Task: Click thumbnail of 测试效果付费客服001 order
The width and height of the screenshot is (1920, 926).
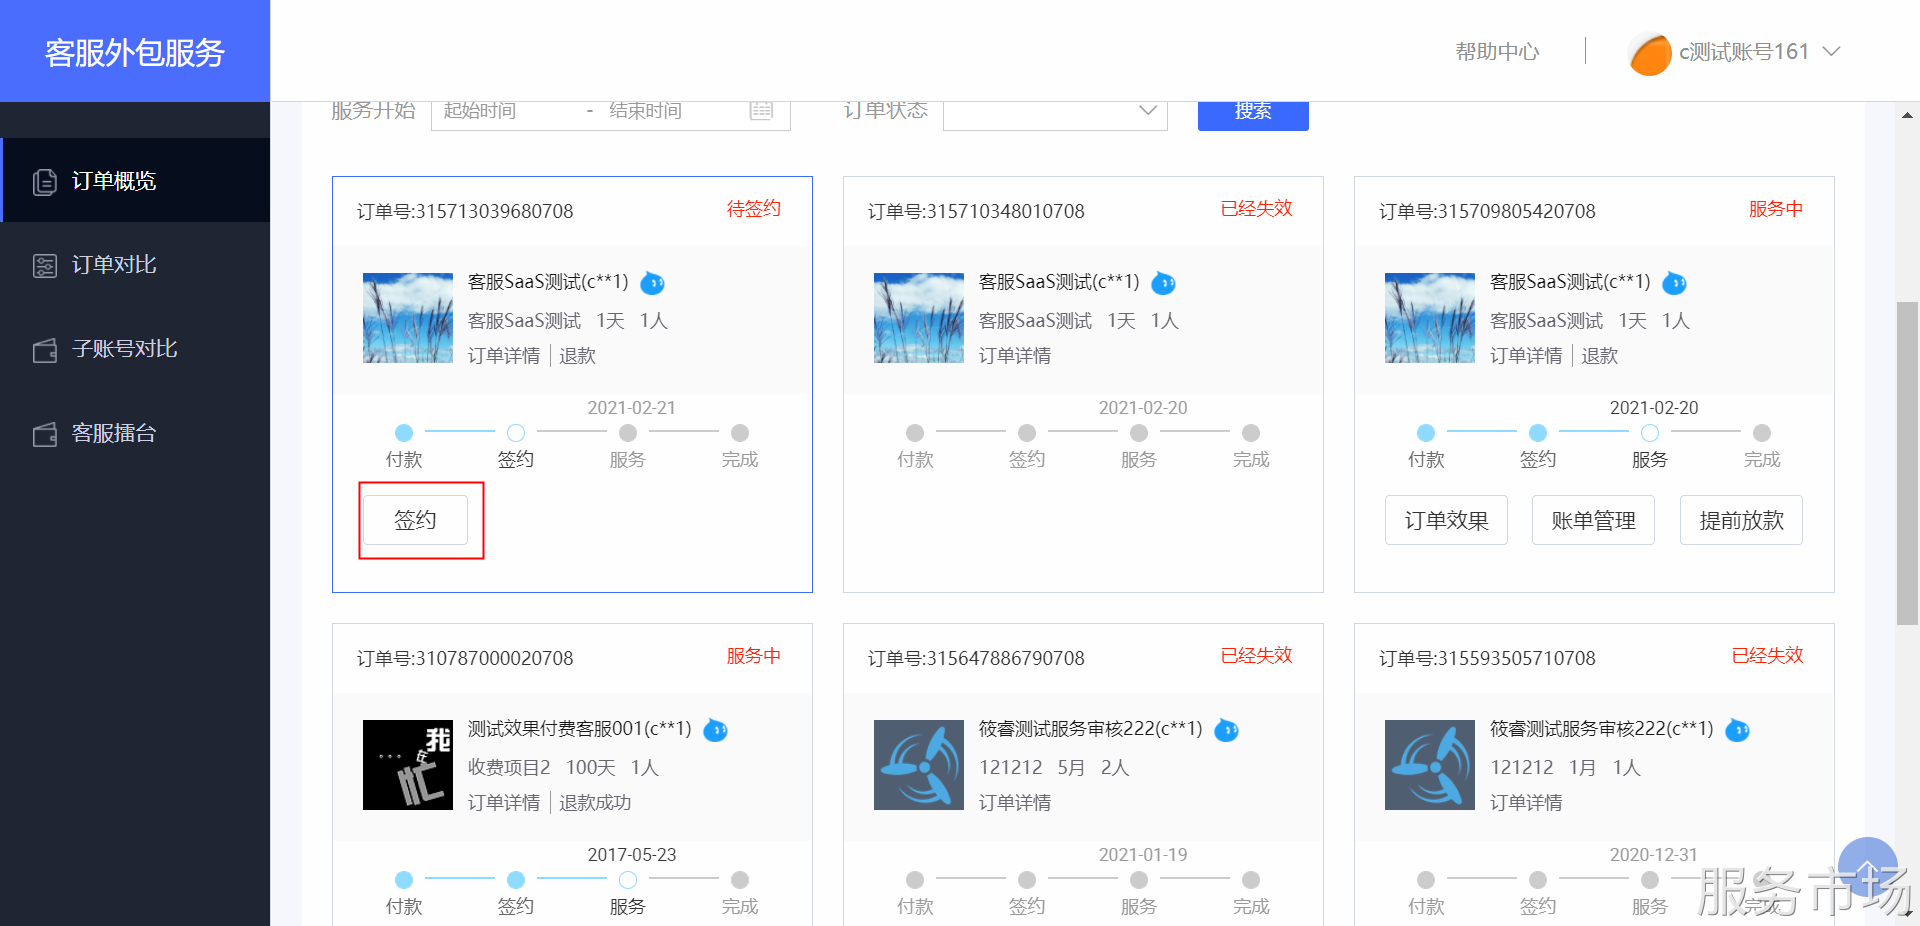Action: coord(408,765)
